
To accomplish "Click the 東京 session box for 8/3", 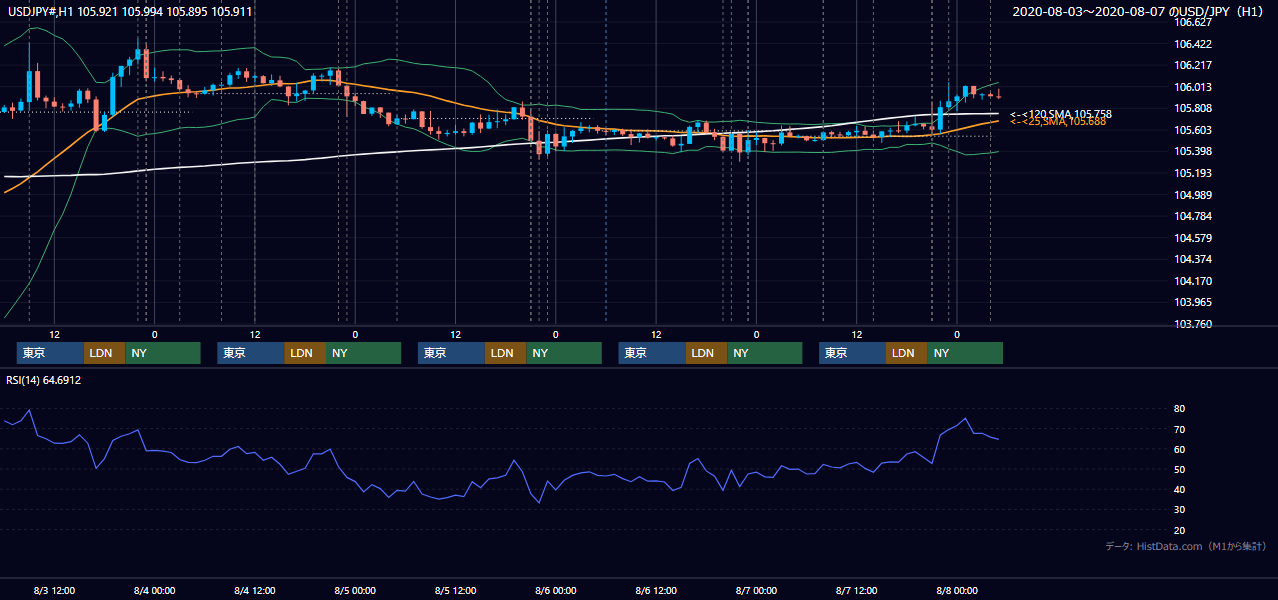I will pos(50,353).
